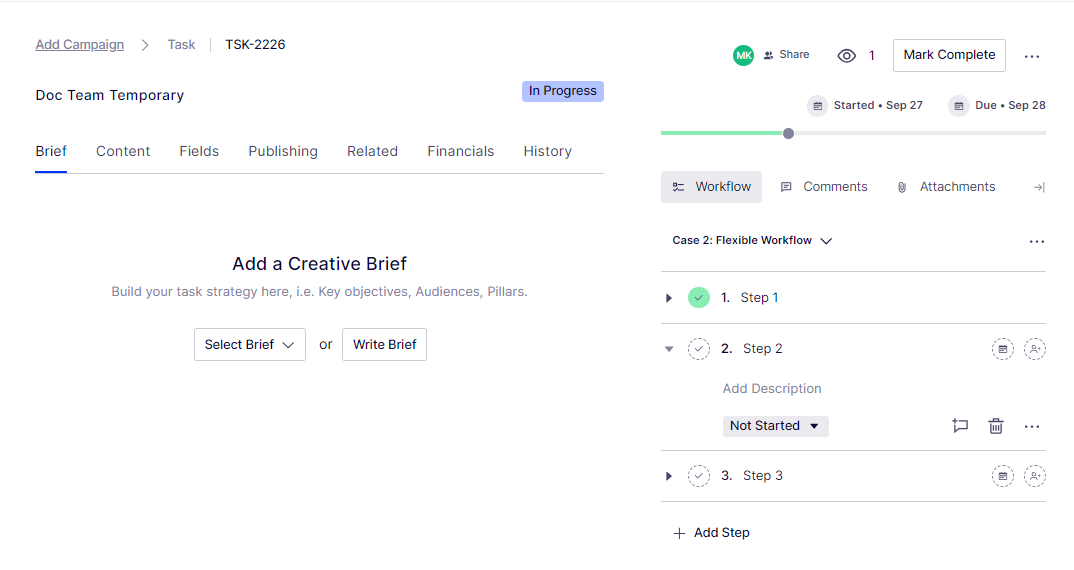This screenshot has width=1074, height=570.
Task: Click the Add Campaign breadcrumb link
Action: (x=80, y=45)
